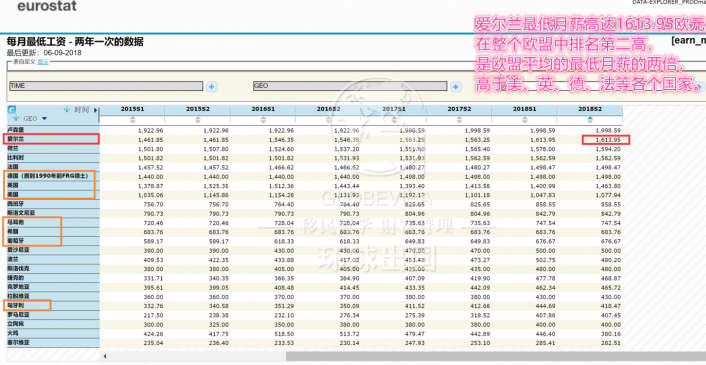Viewport: 706px width, 365px height.
Task: Click the 418.47 cell under 2018S2
Action: [x=611, y=306]
